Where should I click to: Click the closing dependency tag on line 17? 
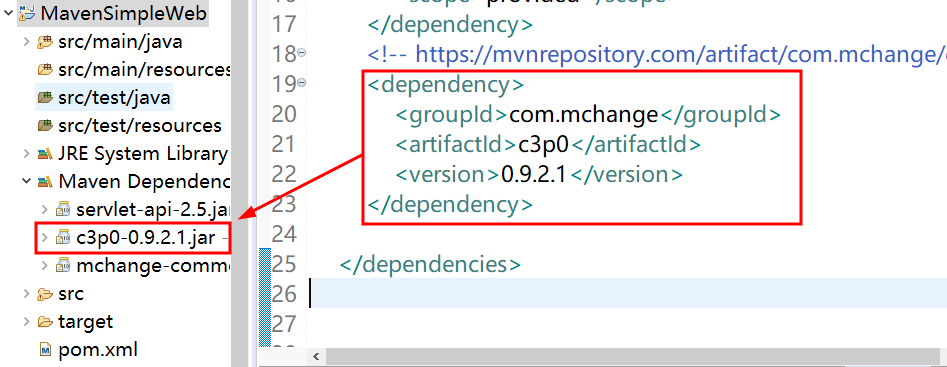tap(451, 25)
